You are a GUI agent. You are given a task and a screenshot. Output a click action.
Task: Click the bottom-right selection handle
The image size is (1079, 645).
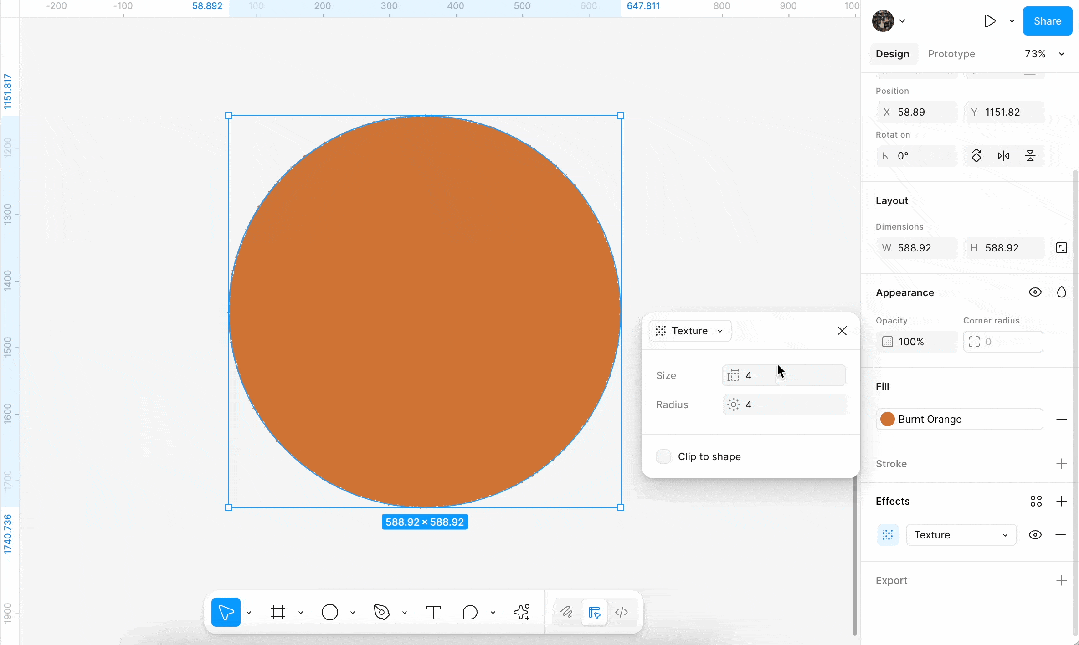coord(621,507)
